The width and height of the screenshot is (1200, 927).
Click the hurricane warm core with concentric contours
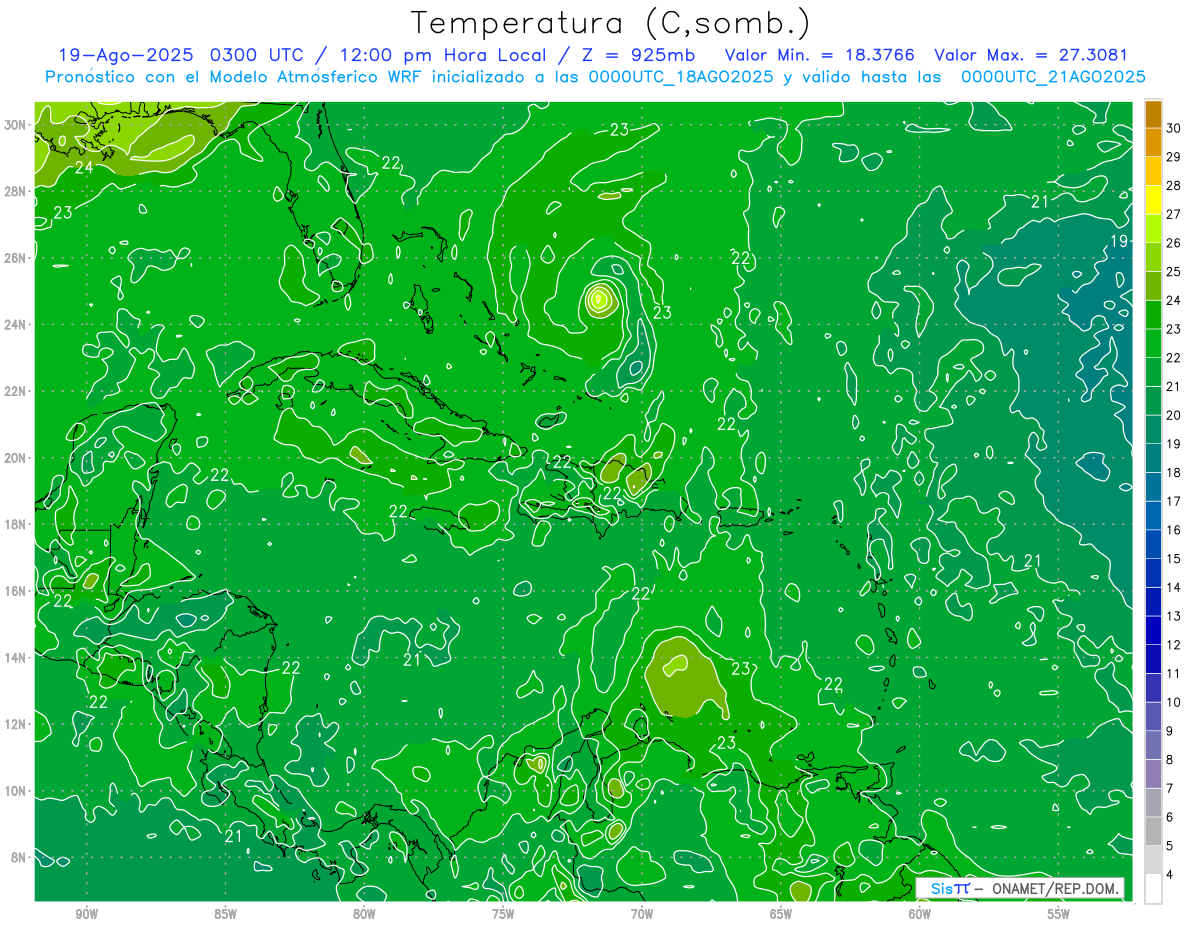point(599,298)
